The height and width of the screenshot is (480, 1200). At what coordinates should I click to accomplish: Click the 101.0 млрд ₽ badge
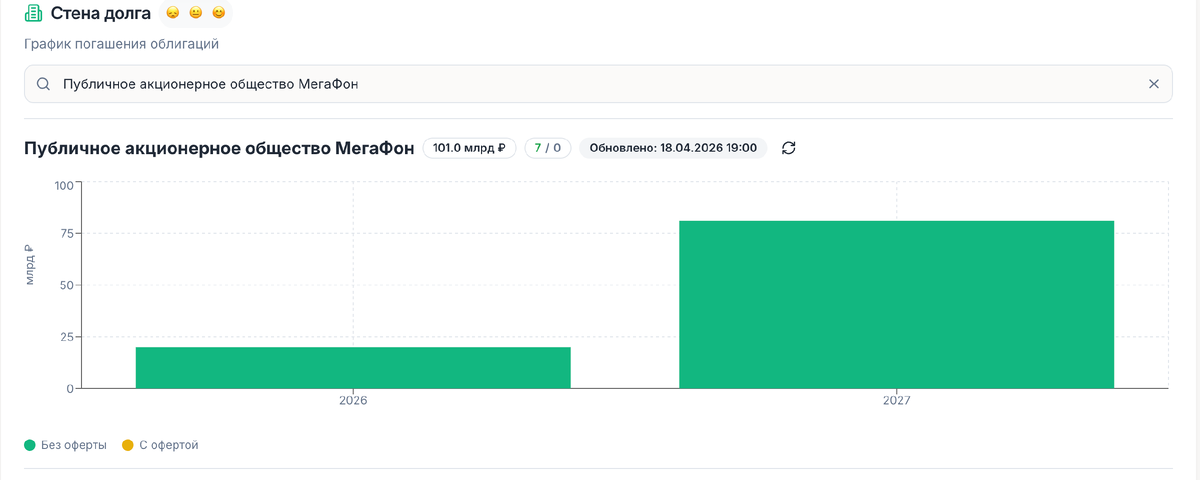tap(469, 148)
